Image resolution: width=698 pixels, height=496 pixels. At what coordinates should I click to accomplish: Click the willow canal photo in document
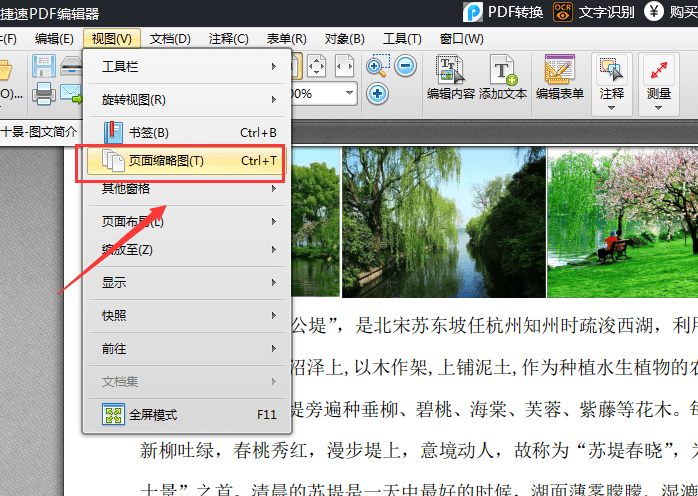coord(443,222)
